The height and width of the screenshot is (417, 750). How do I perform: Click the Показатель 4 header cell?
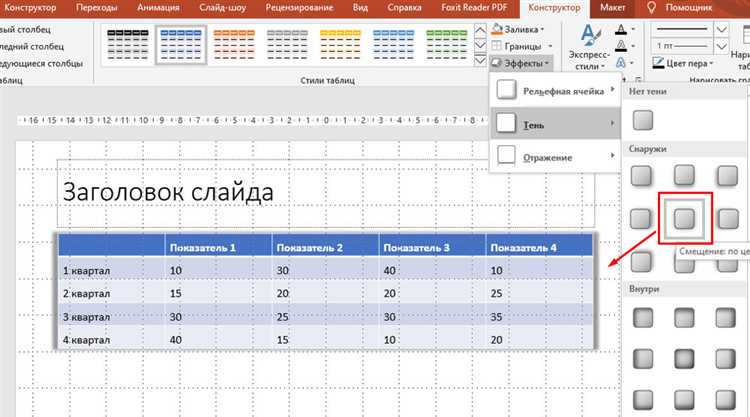(x=539, y=247)
